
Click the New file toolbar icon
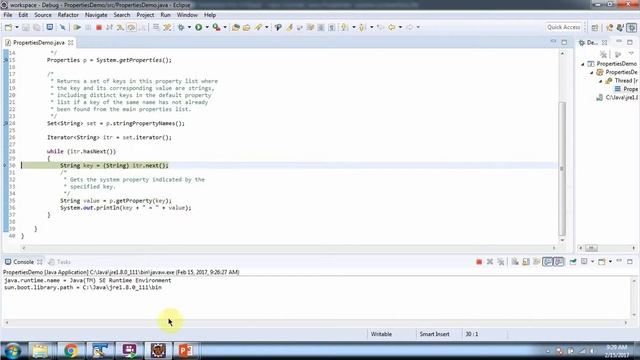click(9, 27)
